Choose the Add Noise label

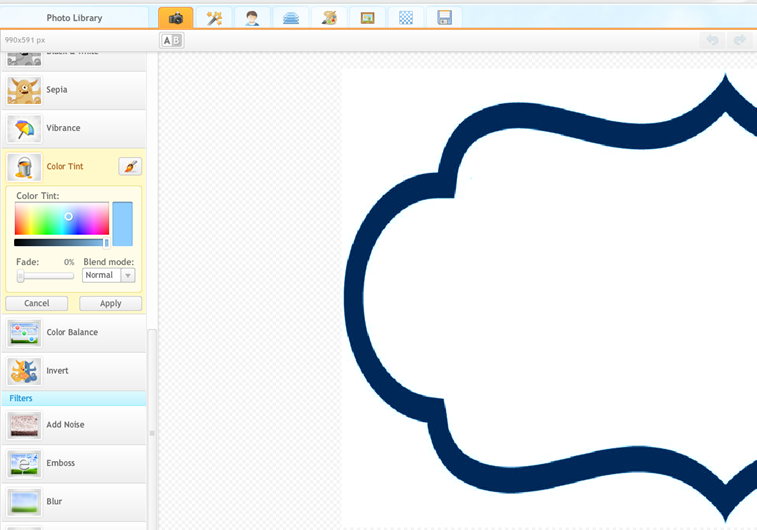pos(66,425)
